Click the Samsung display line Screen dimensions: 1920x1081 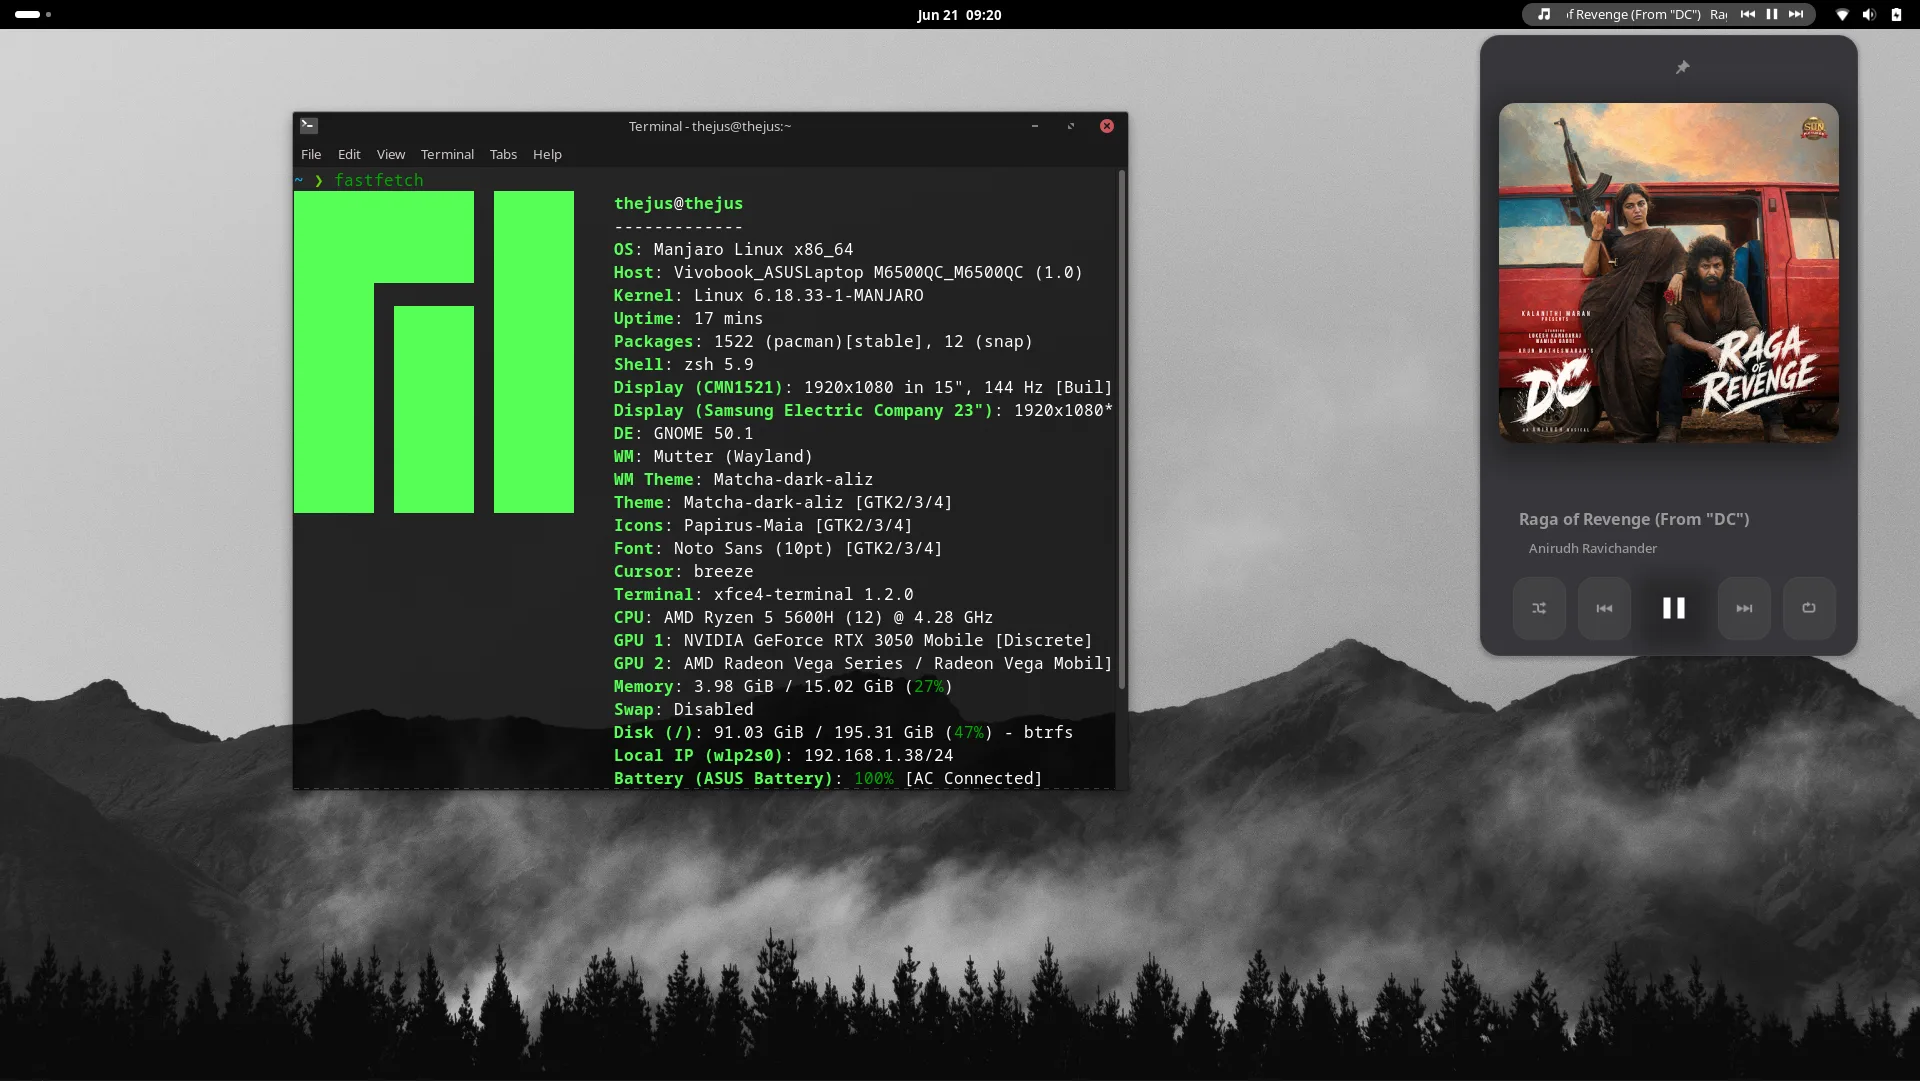point(863,410)
